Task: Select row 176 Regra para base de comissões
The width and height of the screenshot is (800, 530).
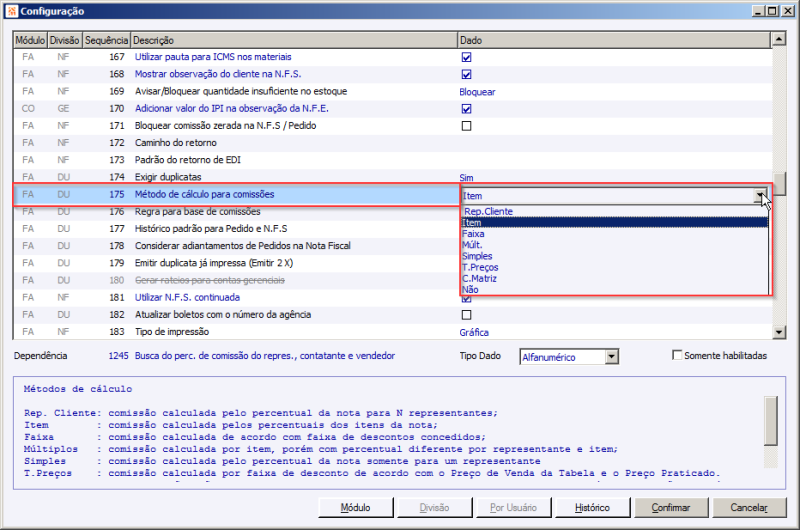Action: click(237, 212)
